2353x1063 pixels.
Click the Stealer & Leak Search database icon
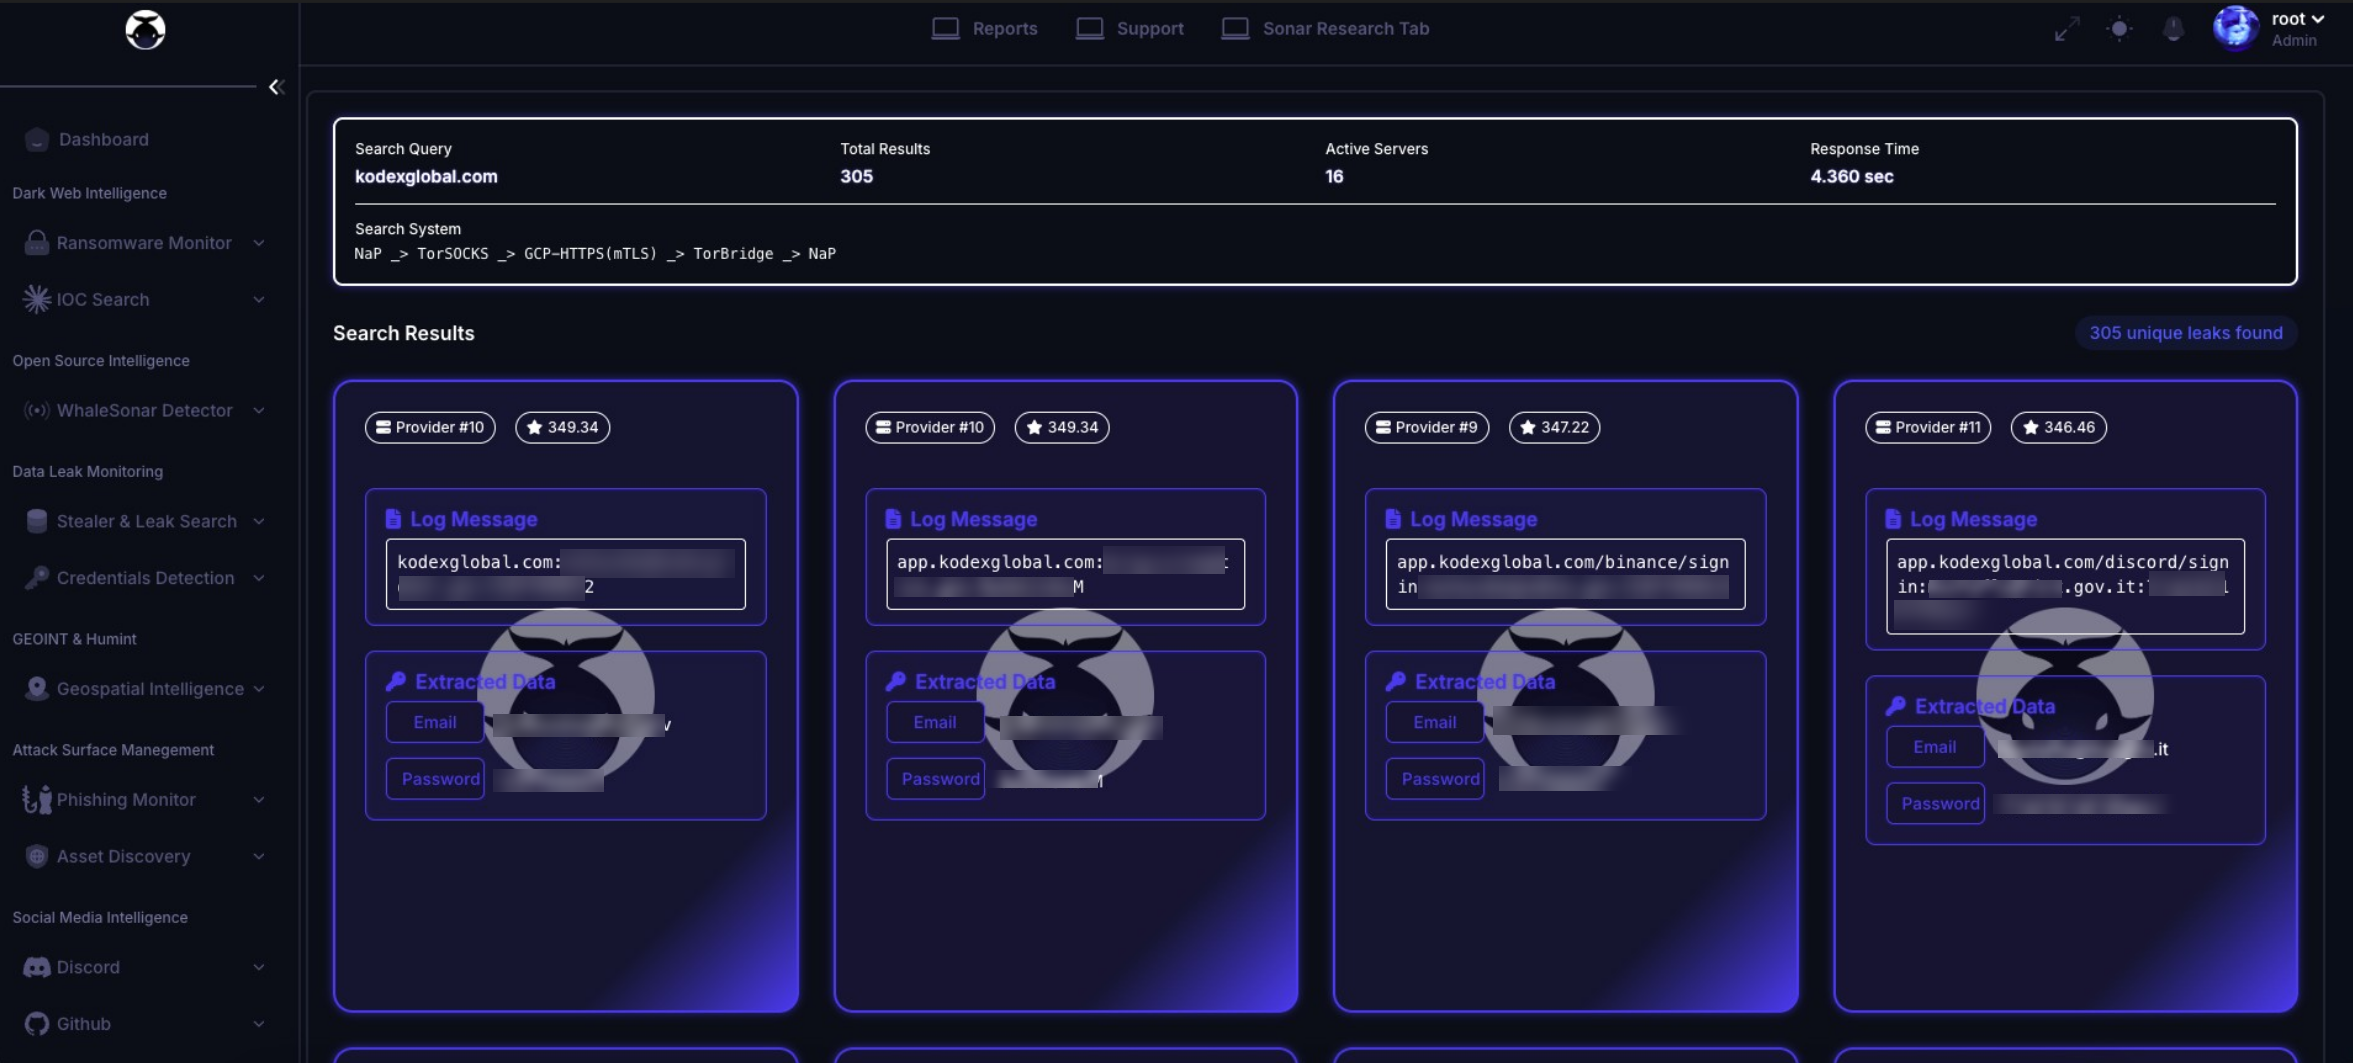pyautogui.click(x=37, y=521)
